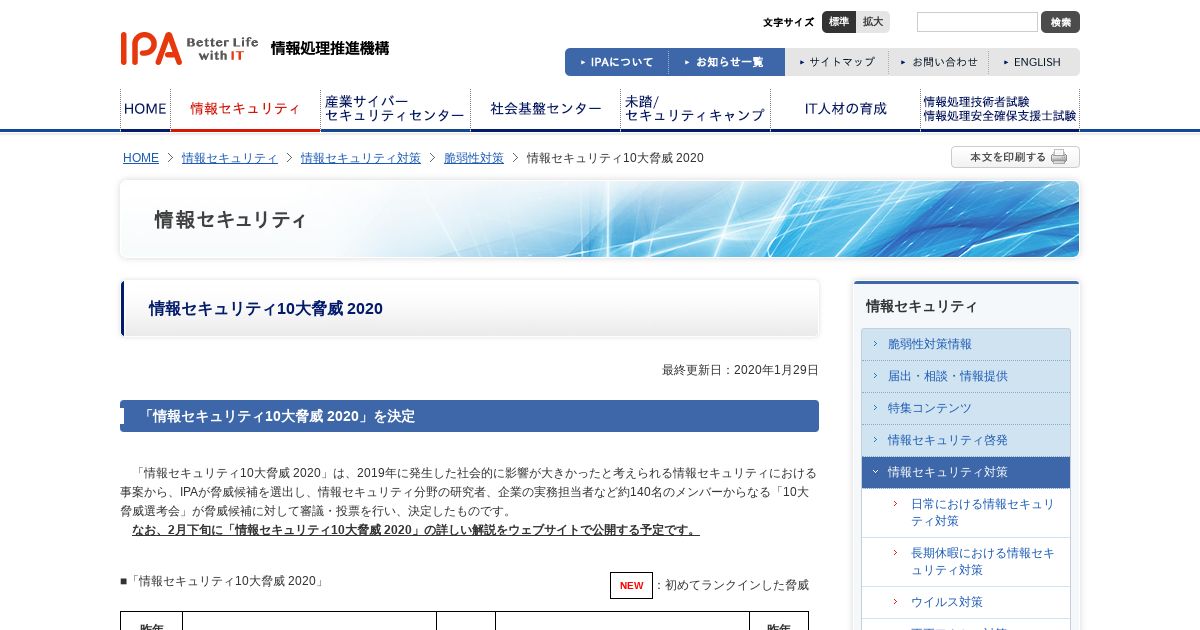Viewport: 1200px width, 630px height.
Task: Click the underlined 2月下旬 announcement sentence
Action: pos(416,530)
